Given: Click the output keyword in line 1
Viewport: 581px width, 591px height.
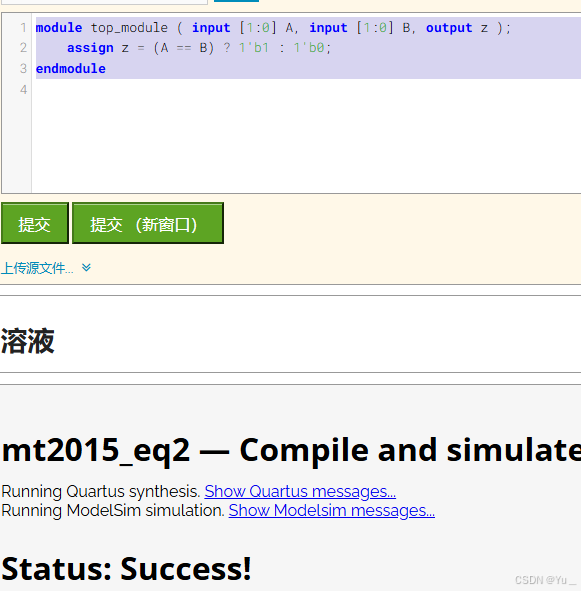Looking at the screenshot, I should pyautogui.click(x=449, y=28).
